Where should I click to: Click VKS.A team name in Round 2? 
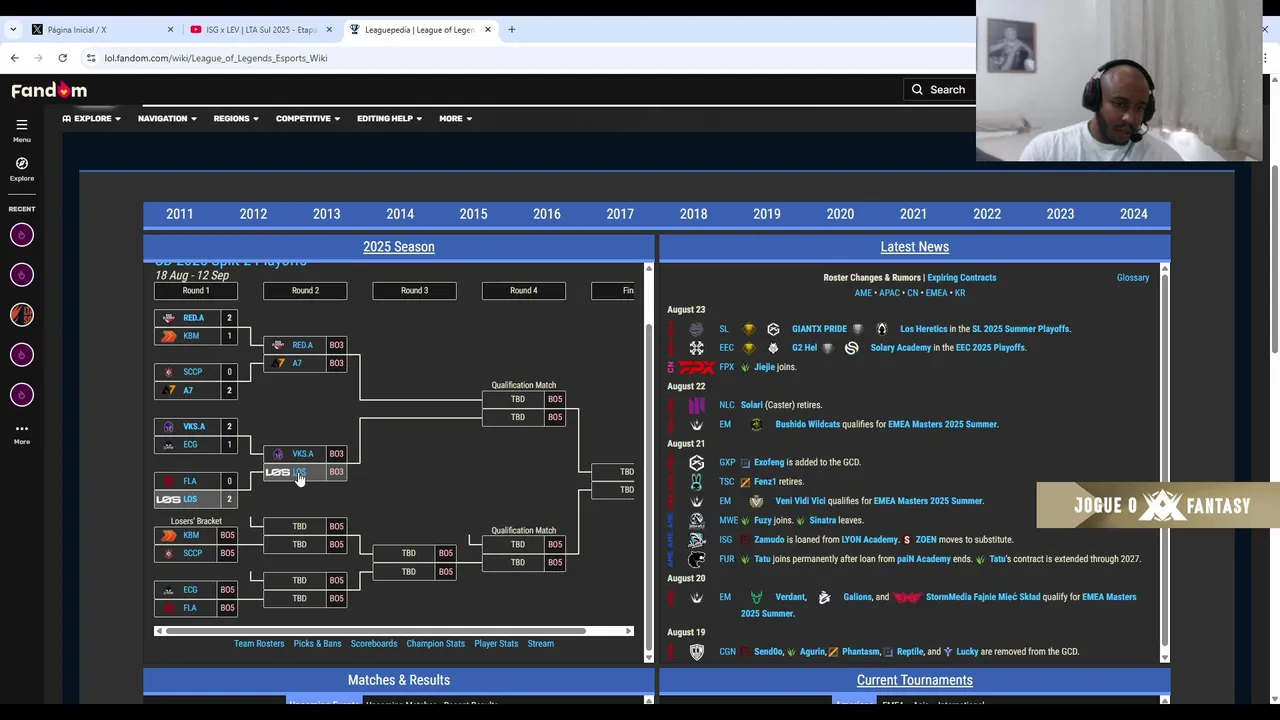tap(302, 454)
